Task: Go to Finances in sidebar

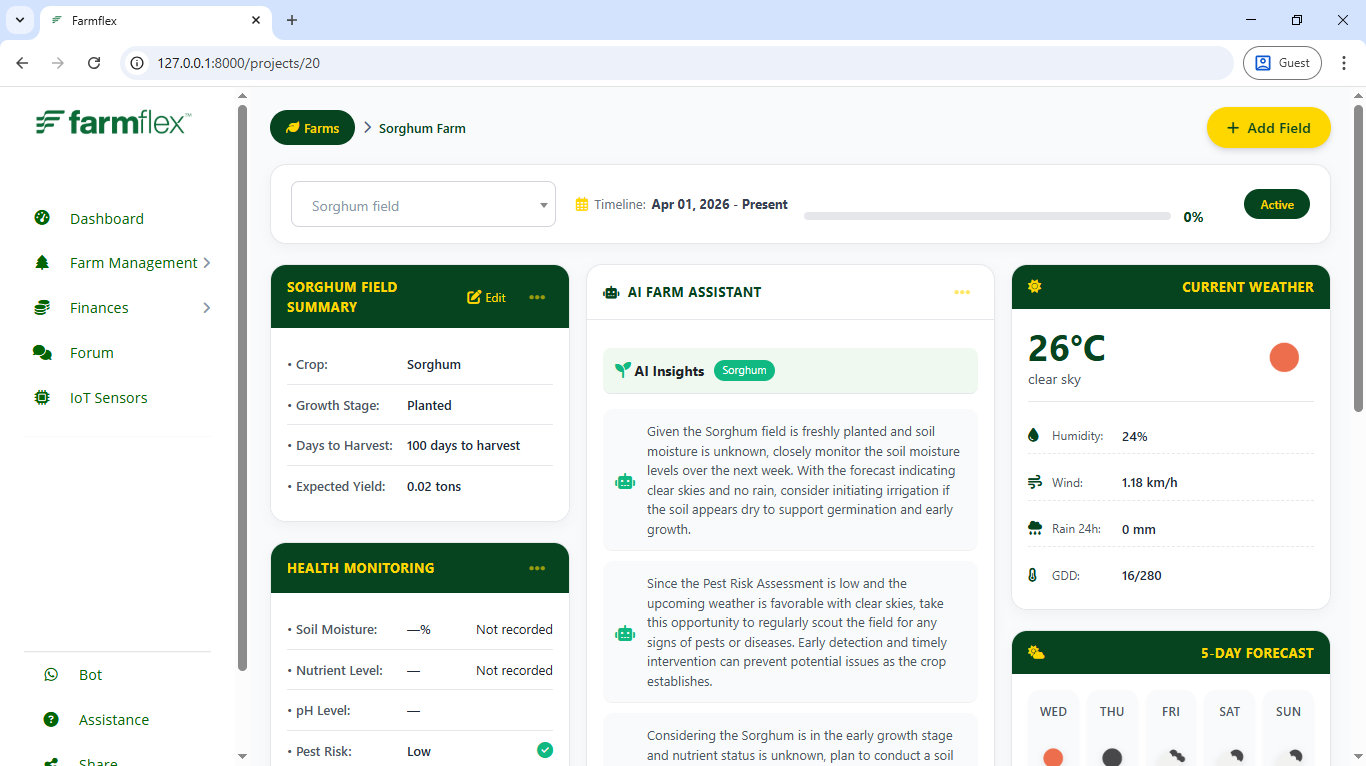Action: (x=99, y=308)
